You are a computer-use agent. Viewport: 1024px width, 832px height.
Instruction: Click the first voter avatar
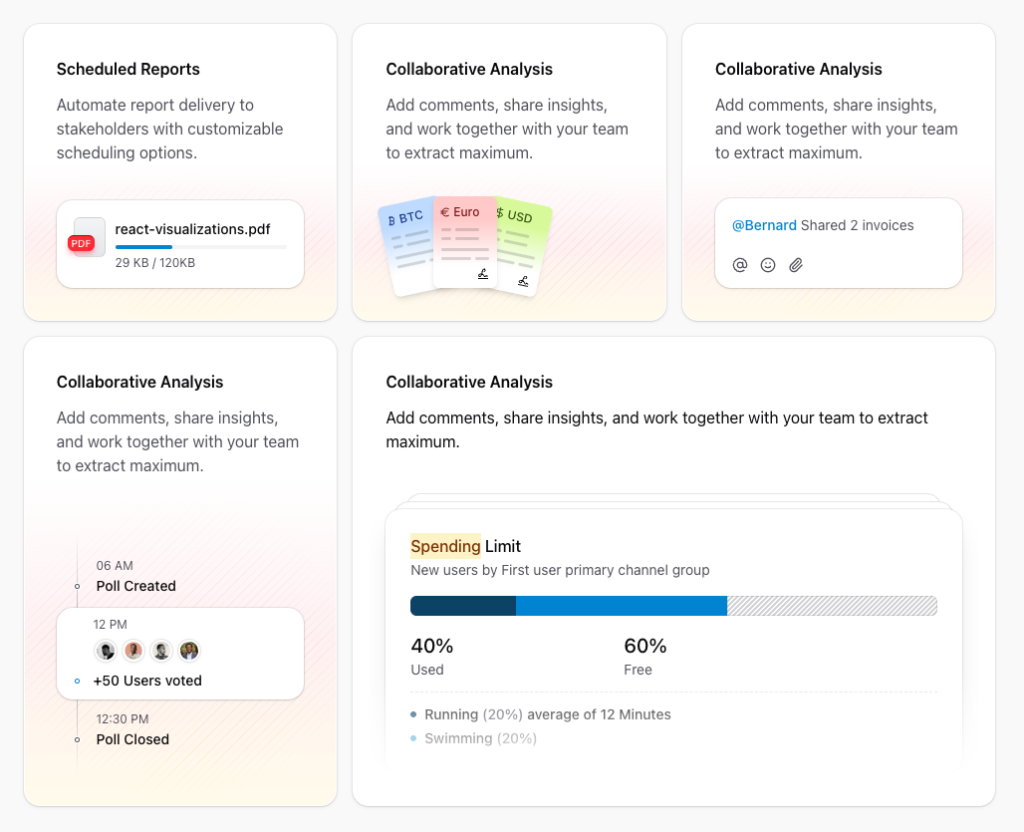pos(106,651)
